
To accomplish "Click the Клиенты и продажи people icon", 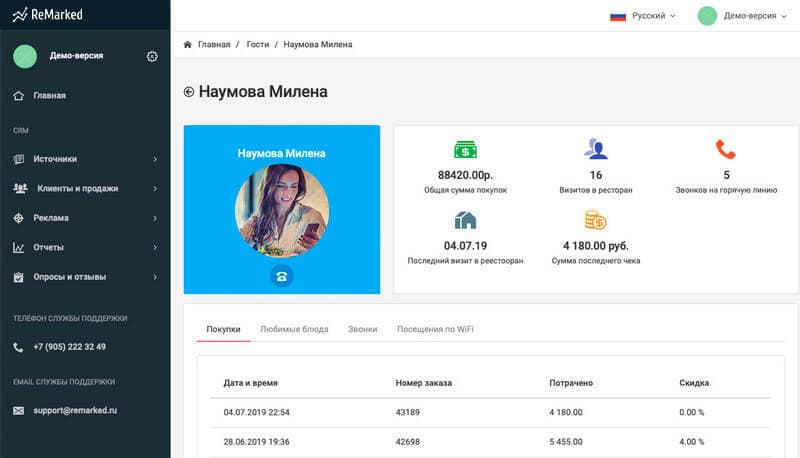I will [x=20, y=188].
